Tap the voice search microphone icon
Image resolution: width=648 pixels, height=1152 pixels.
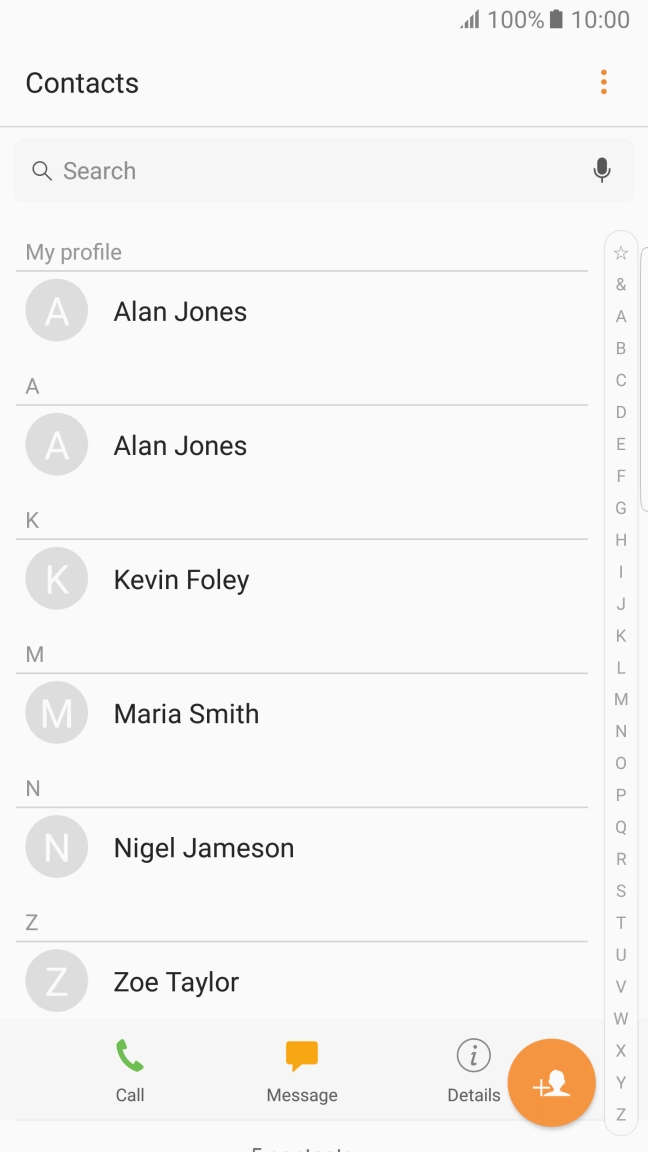(x=601, y=171)
